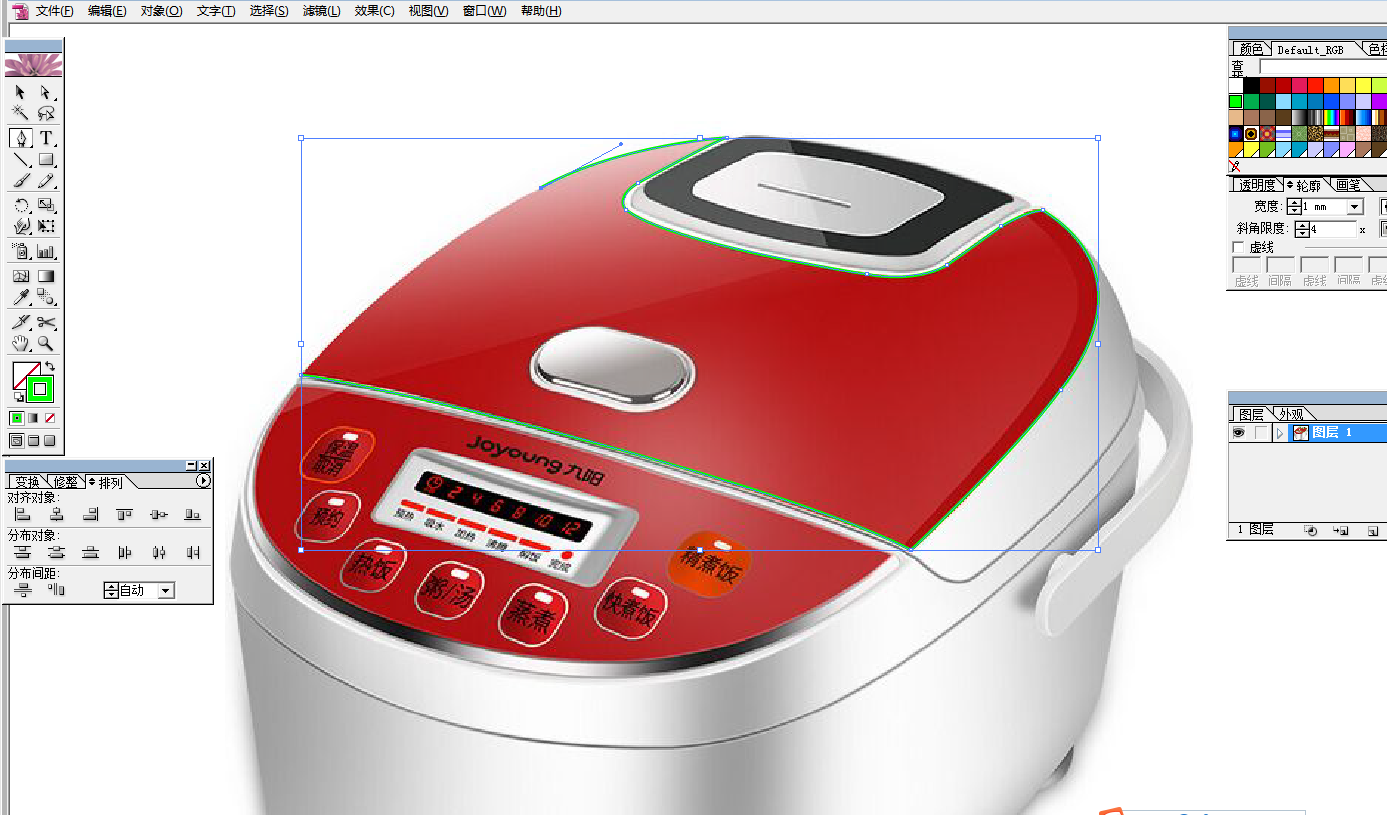Pick the rainbow gradient swatch
Screen dimensions: 1387x815
pyautogui.click(x=1330, y=117)
